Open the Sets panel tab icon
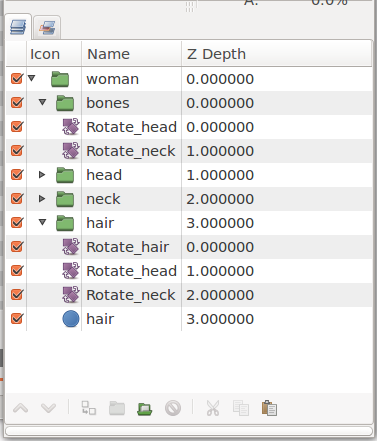The height and width of the screenshot is (441, 377). [x=47, y=28]
